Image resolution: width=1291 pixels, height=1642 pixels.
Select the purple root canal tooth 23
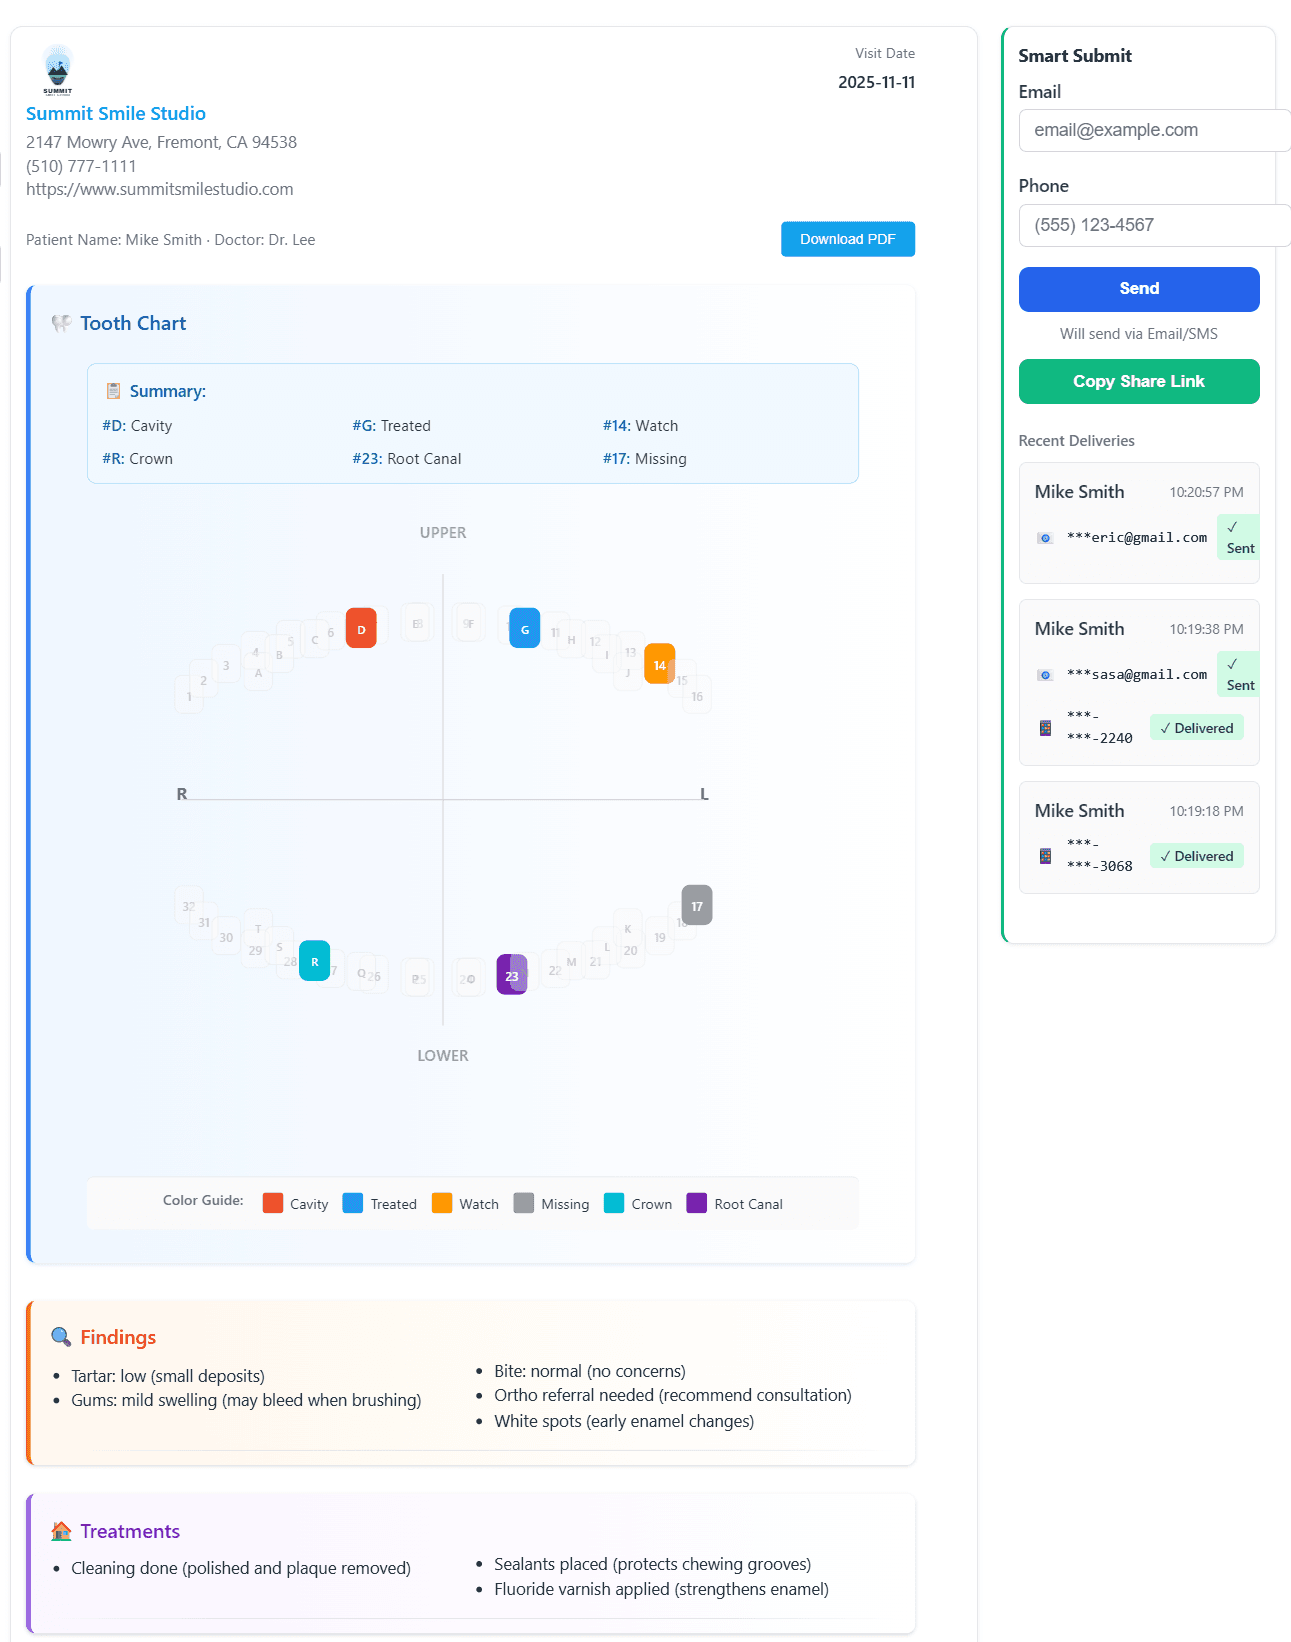pos(512,974)
